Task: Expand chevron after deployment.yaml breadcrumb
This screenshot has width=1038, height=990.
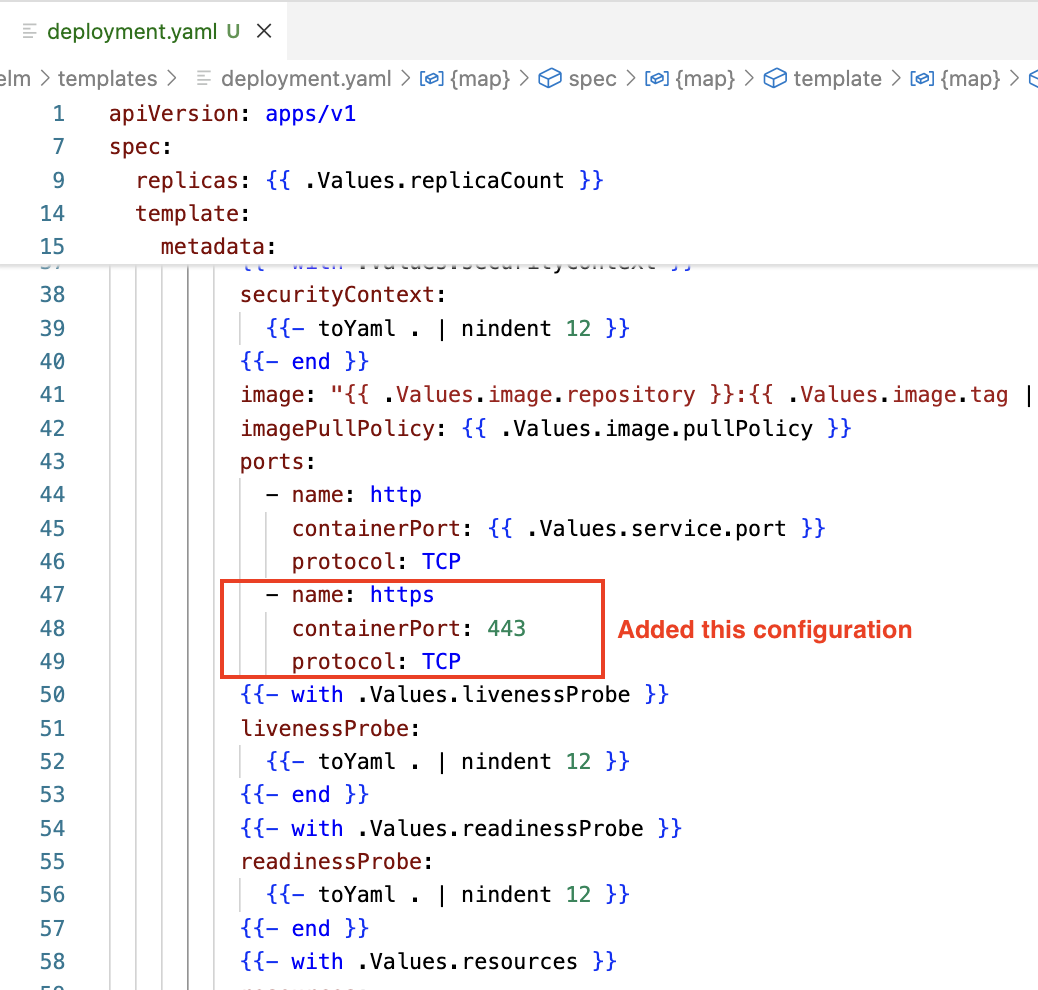Action: coord(405,79)
